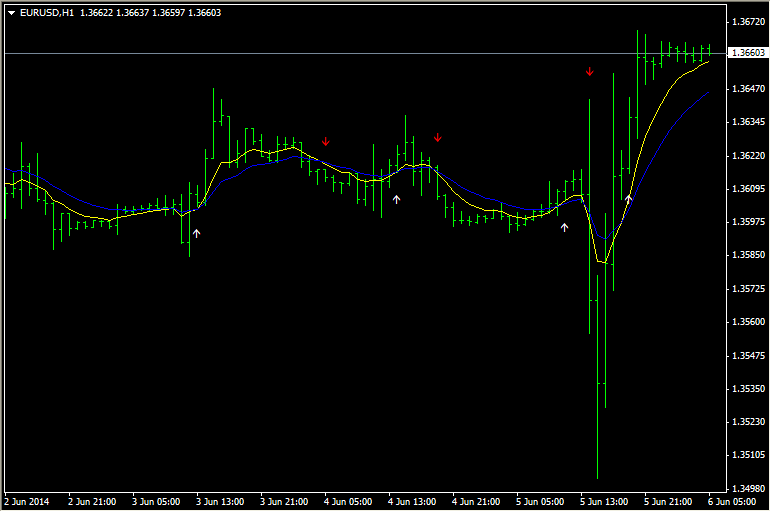The image size is (771, 512).
Task: Click the highlighted 1.36603 current price tag
Action: [x=748, y=53]
